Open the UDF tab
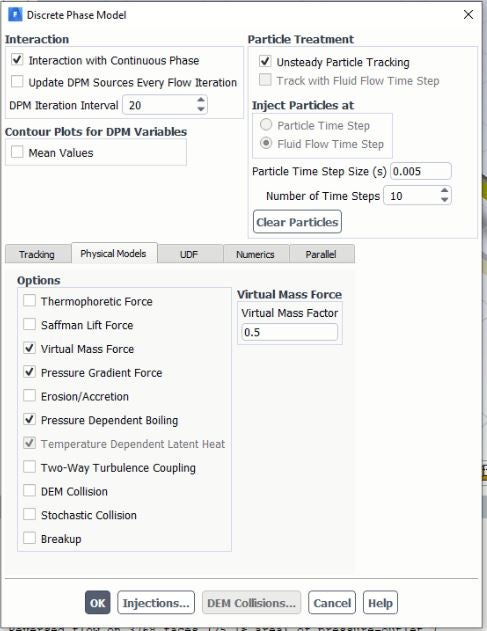The image size is (487, 631). 190,254
